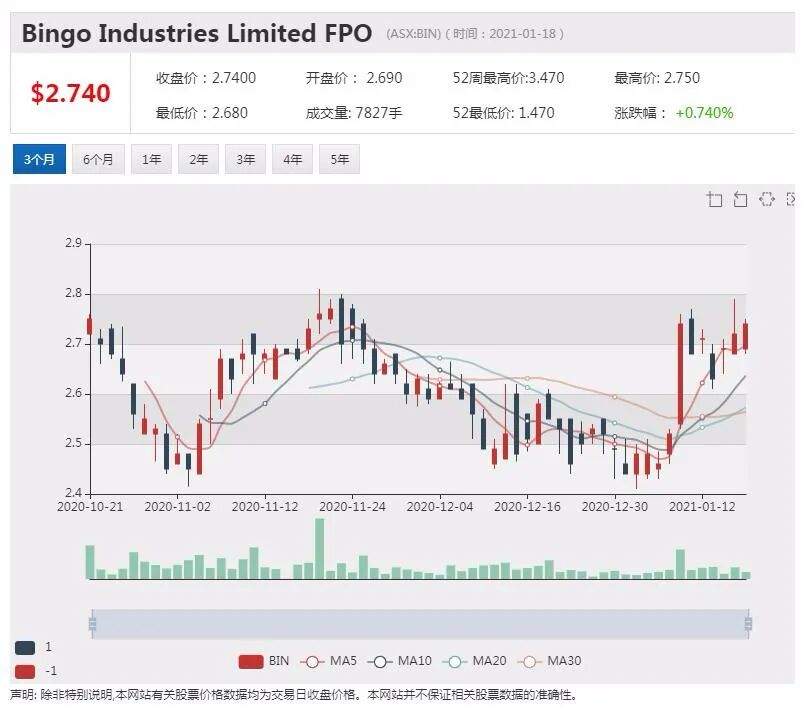Click the 开盘价： 2.690 value

354,78
